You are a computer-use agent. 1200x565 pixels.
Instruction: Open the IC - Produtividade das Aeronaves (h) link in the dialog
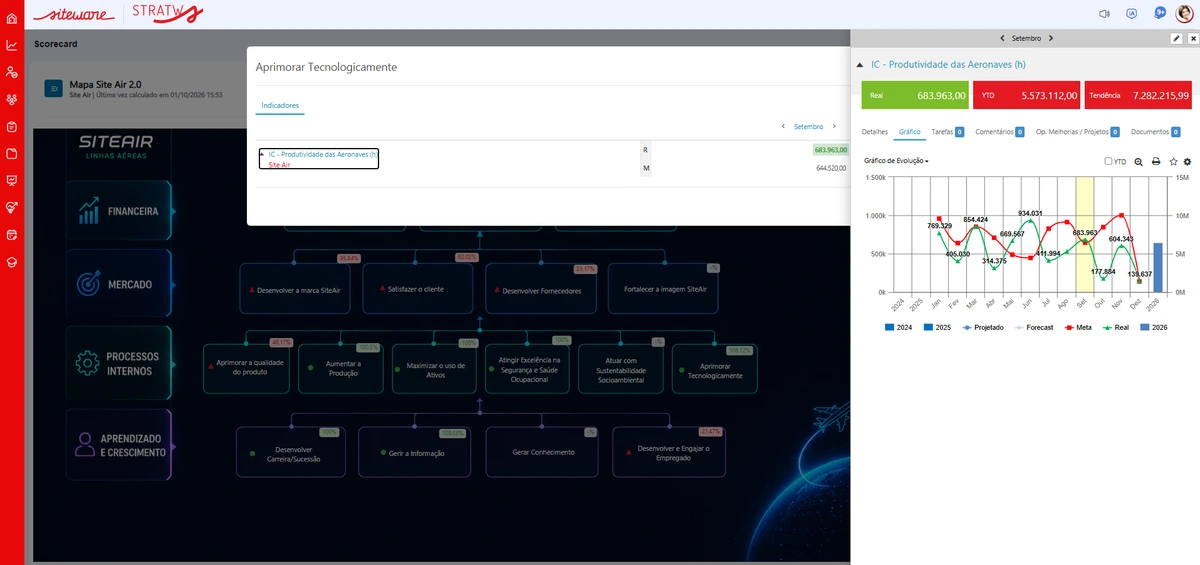pyautogui.click(x=323, y=154)
